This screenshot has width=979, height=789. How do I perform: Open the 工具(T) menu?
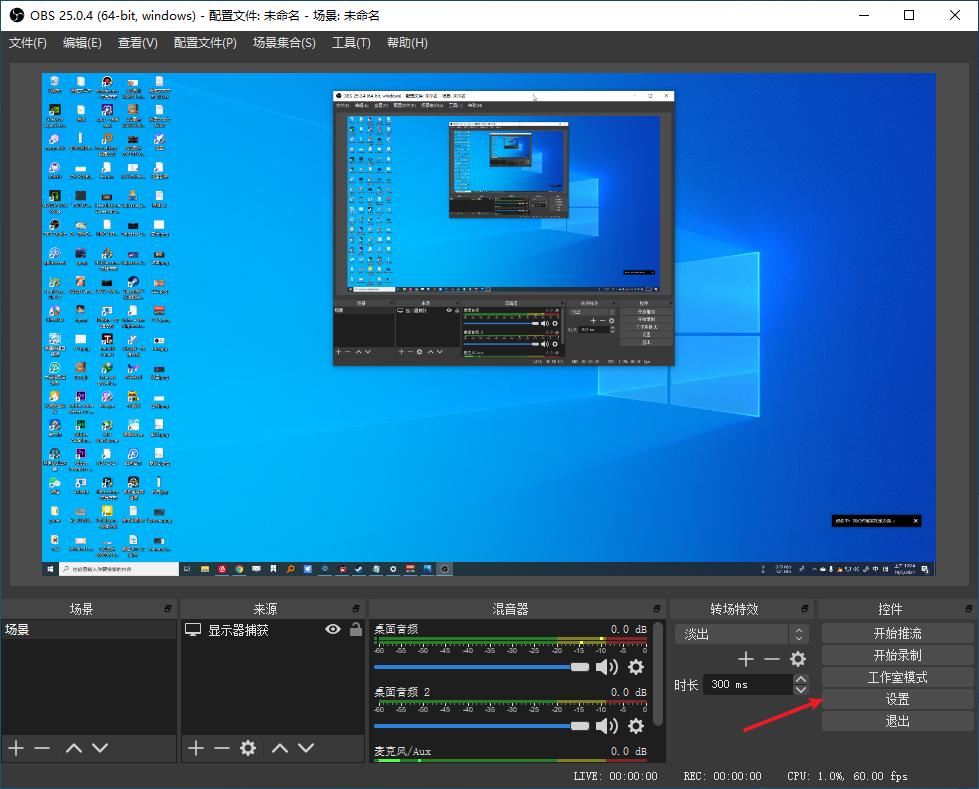point(351,43)
